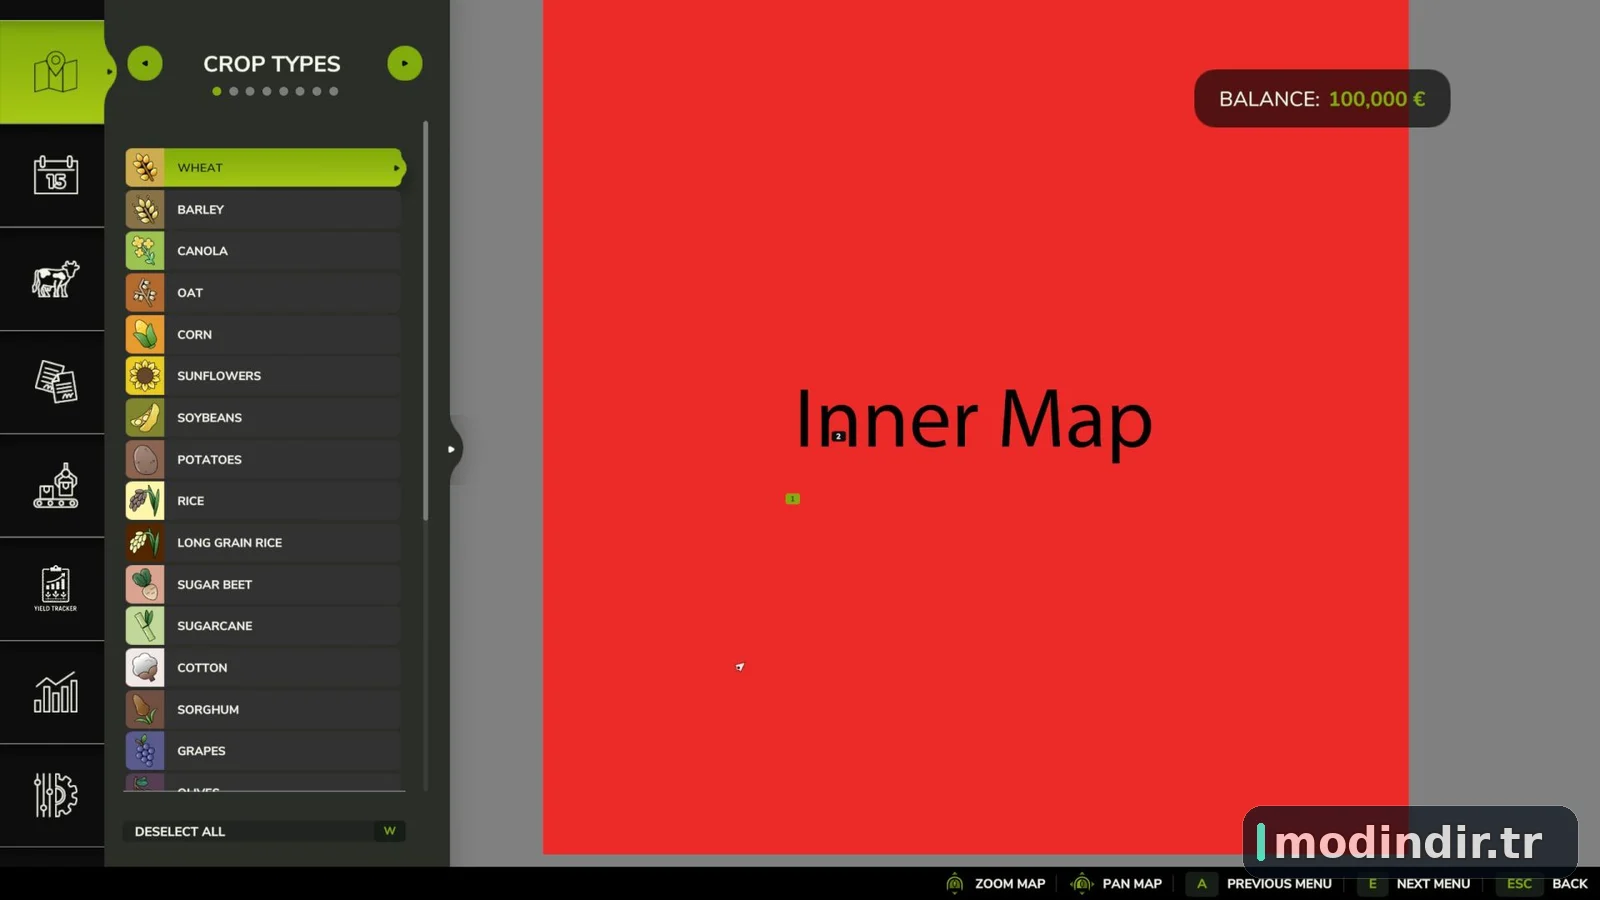The image size is (1600, 900).
Task: Select field marker 1 on the map
Action: pos(793,499)
